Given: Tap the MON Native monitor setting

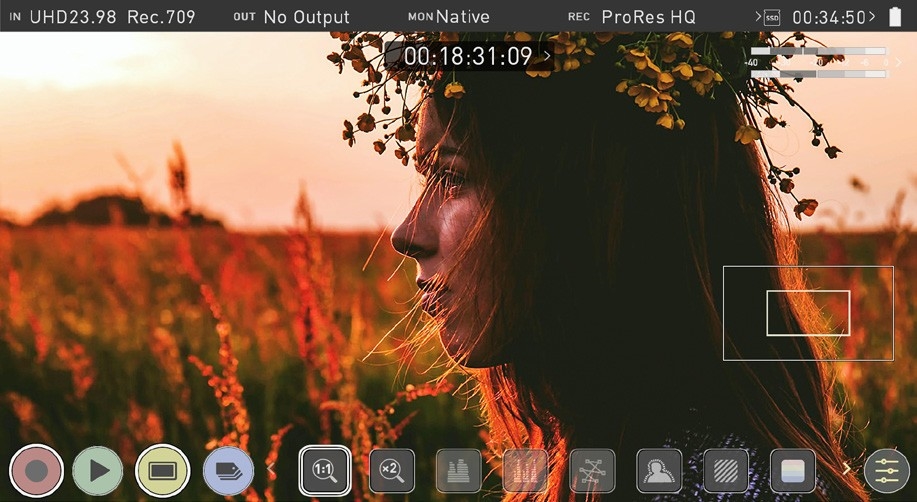Looking at the screenshot, I should tap(449, 17).
